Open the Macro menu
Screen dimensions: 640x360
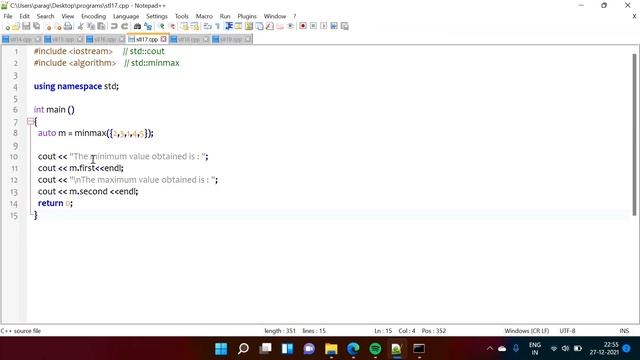(204, 16)
